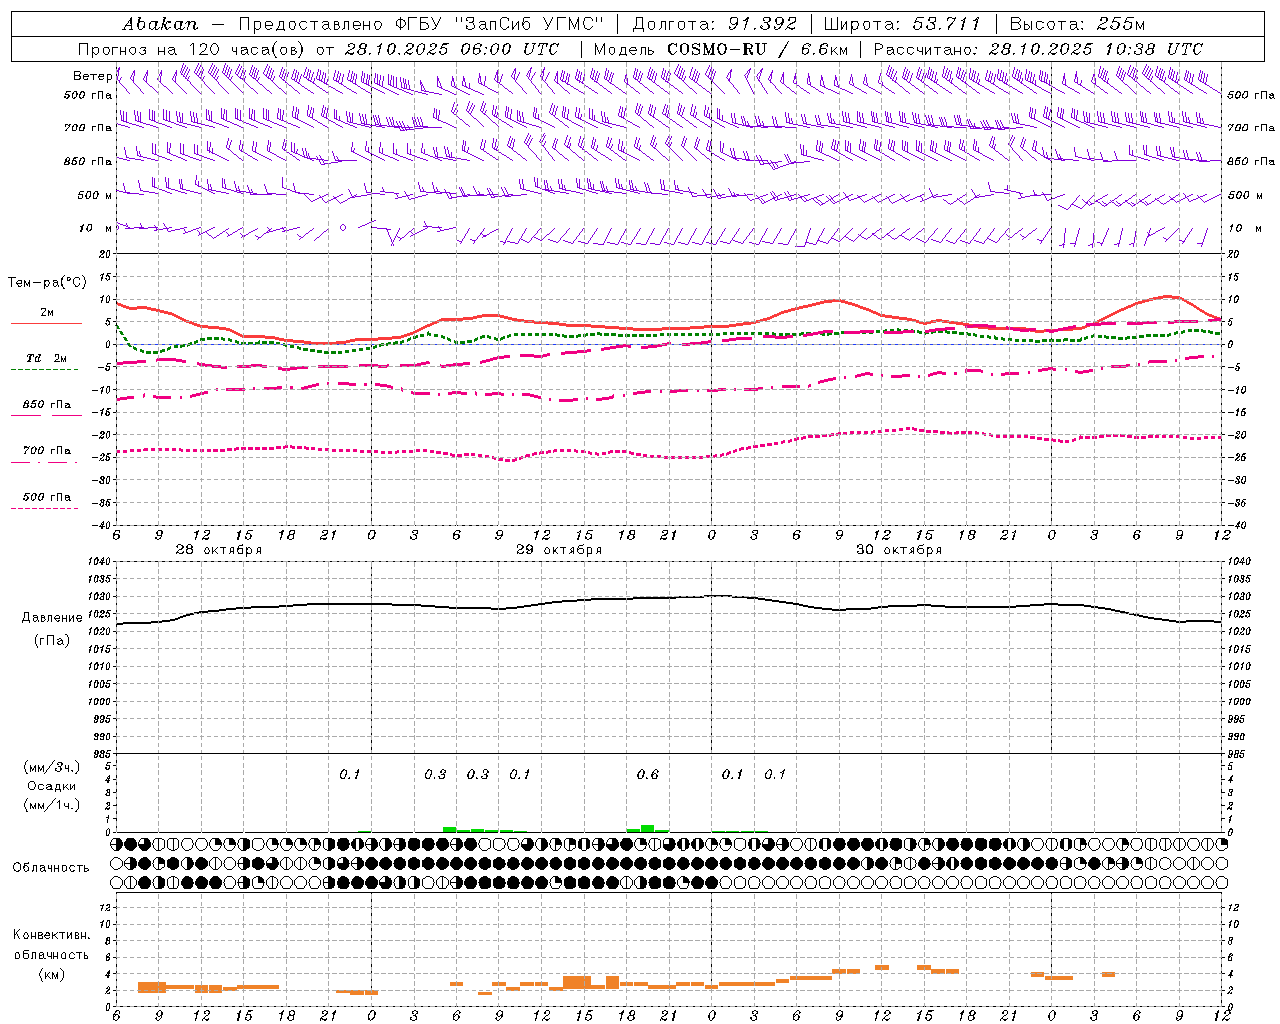Click the tallest green precipitation bar
The width and height of the screenshot is (1280, 1024).
point(648,828)
